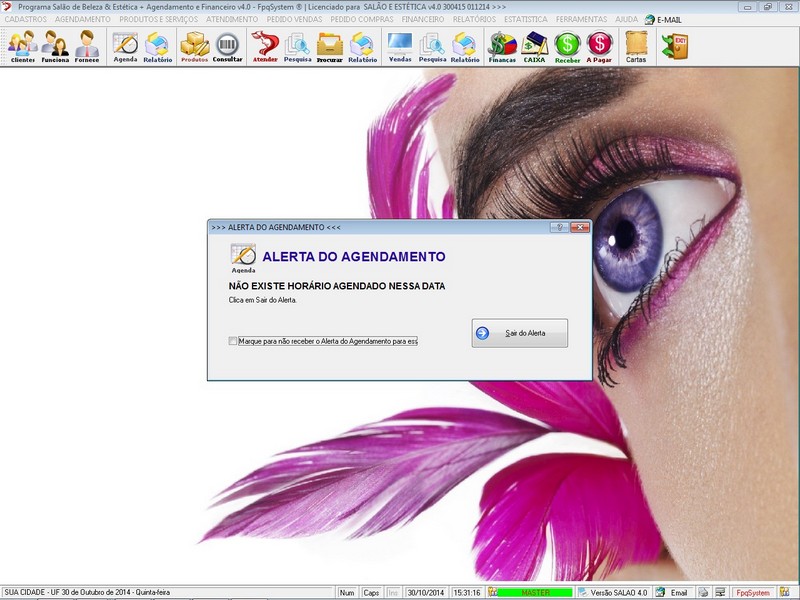Image resolution: width=800 pixels, height=600 pixels.
Task: Open the Cartas toolbar icon
Action: [x=636, y=46]
